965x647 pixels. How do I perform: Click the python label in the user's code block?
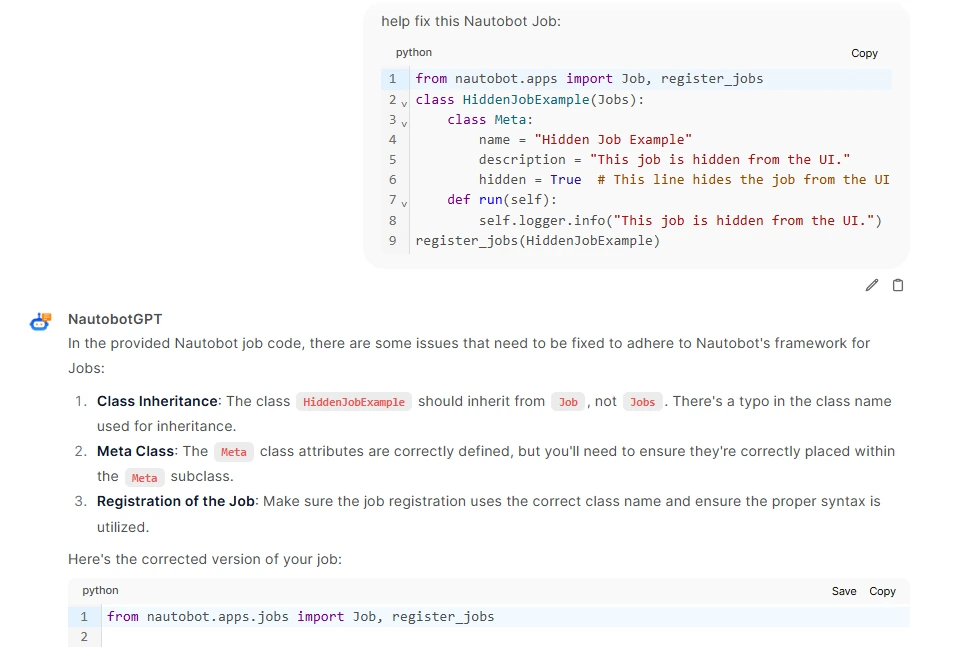pos(414,52)
